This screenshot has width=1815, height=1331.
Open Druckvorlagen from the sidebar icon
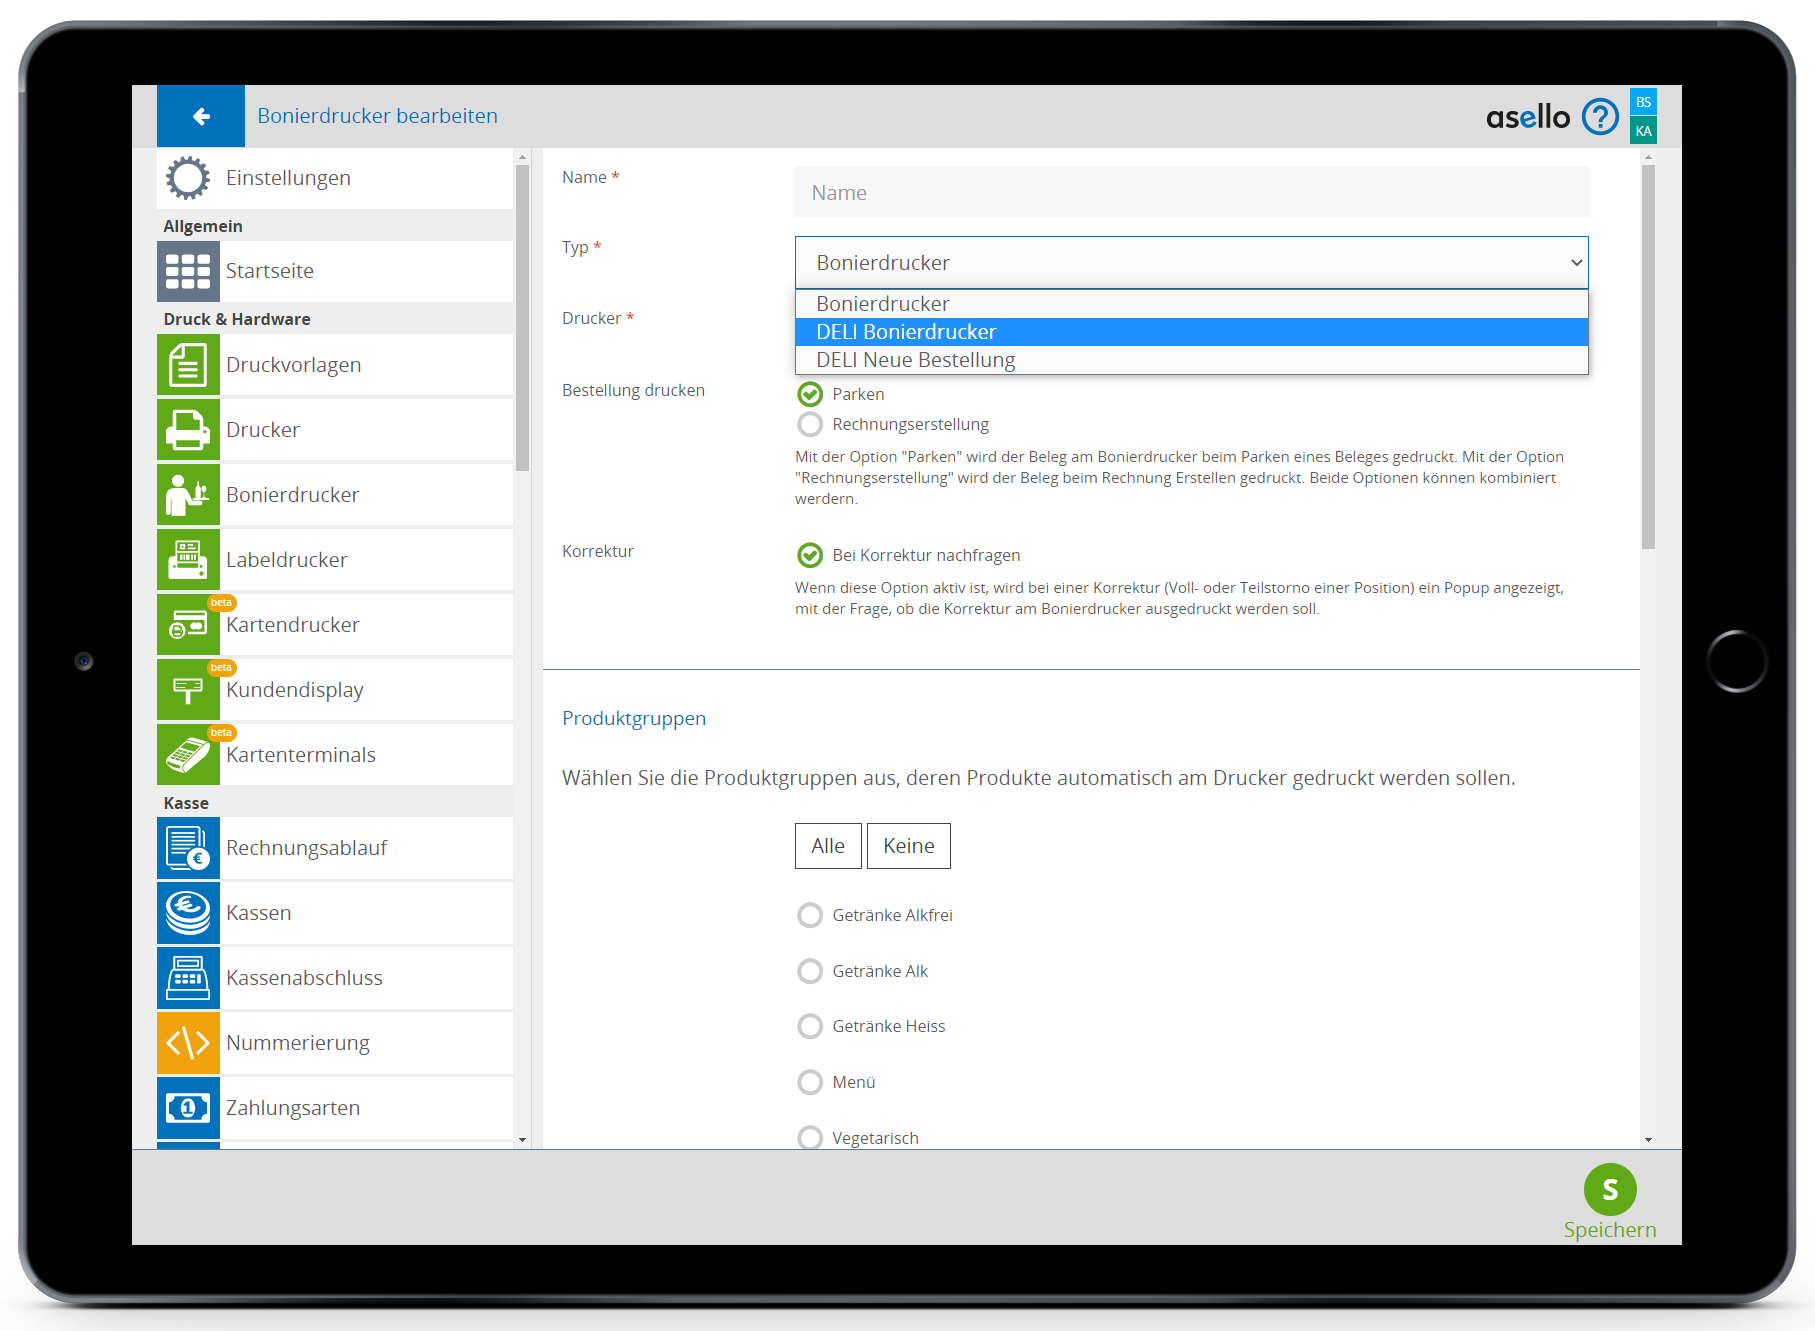point(188,365)
